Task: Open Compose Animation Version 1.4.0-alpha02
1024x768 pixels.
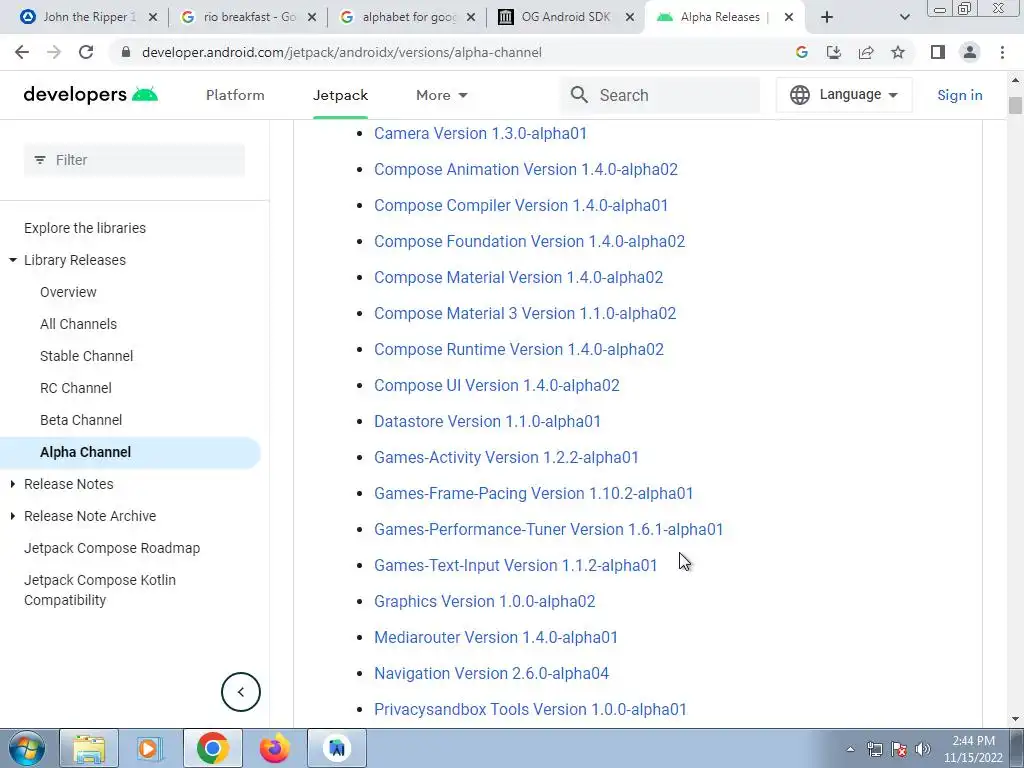Action: 526,169
